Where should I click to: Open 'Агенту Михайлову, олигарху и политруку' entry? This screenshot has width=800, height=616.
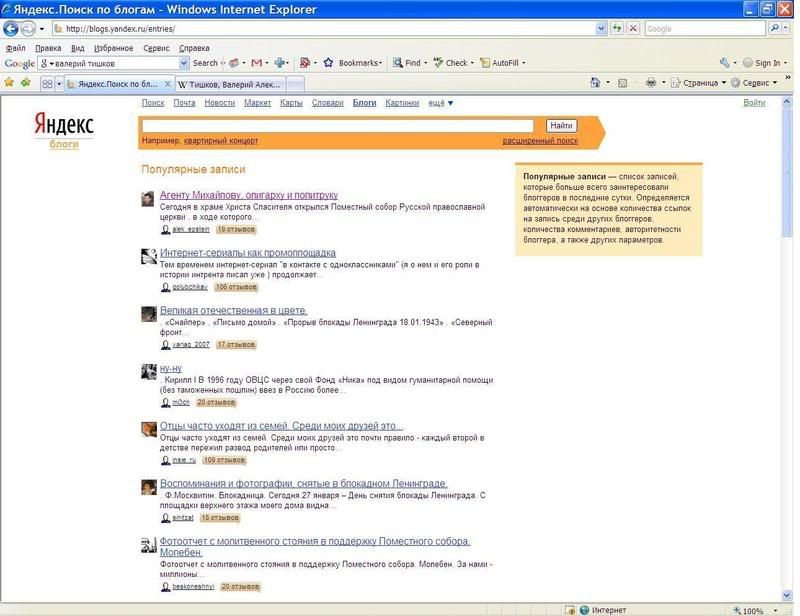click(248, 195)
